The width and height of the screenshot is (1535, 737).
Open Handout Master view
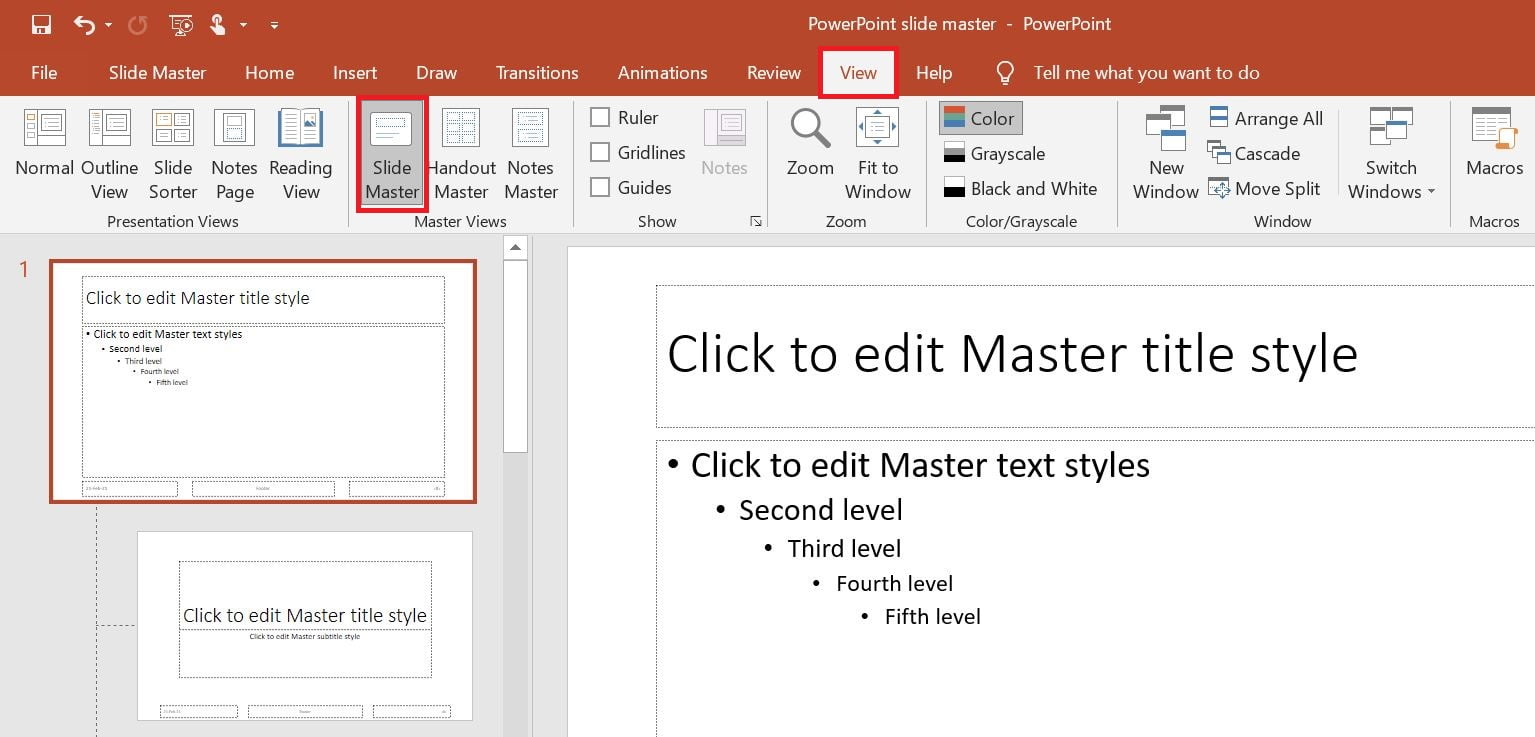(461, 154)
